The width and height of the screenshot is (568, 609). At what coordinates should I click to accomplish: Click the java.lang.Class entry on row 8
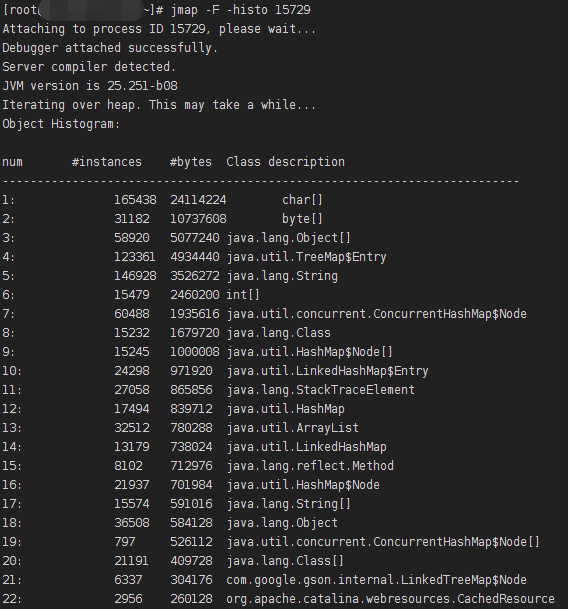click(x=279, y=333)
